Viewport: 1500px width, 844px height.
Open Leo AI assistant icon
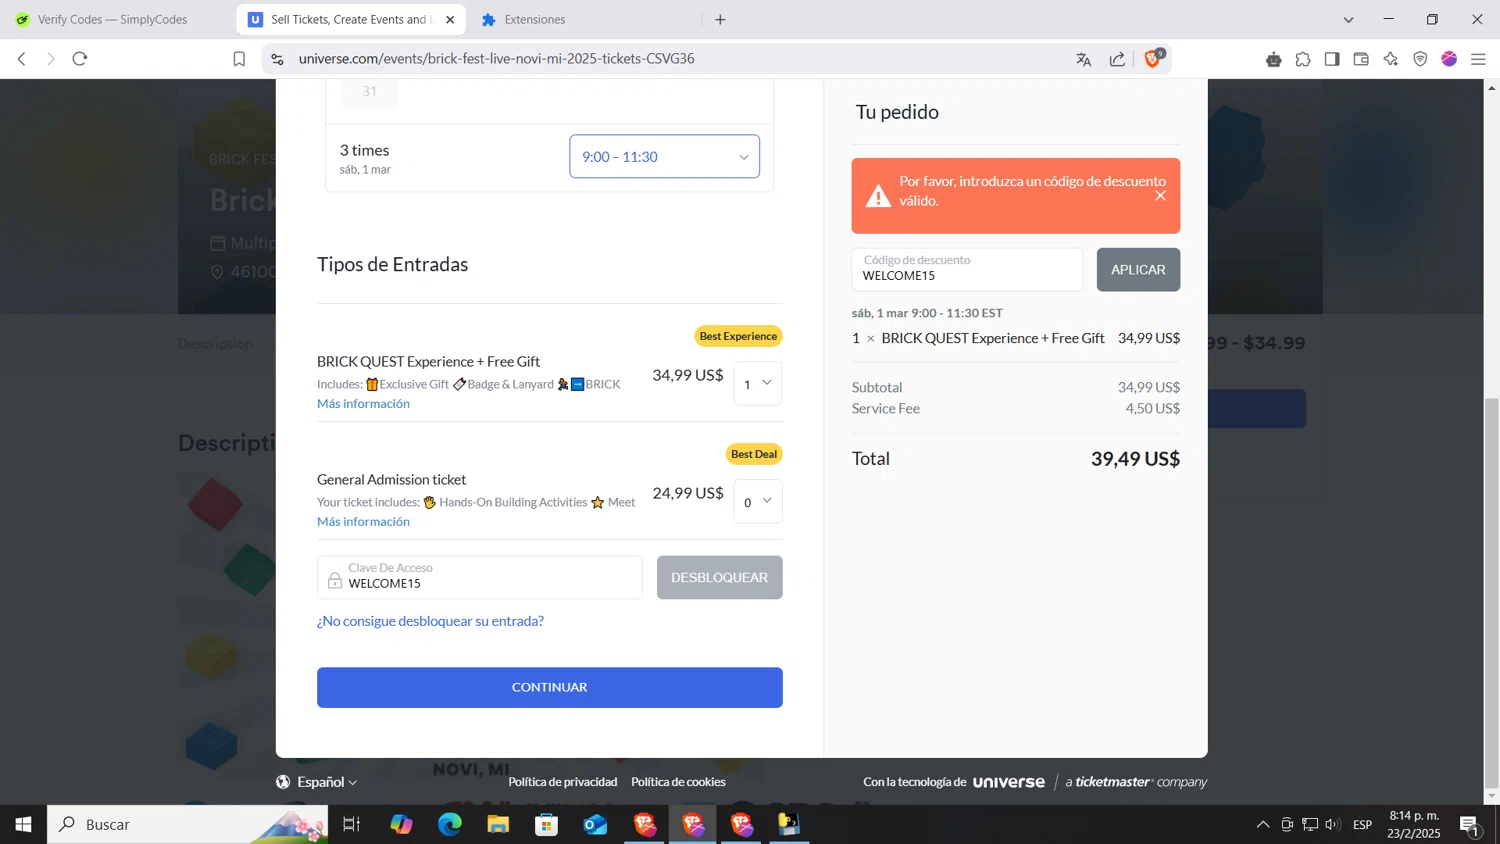click(x=1391, y=59)
